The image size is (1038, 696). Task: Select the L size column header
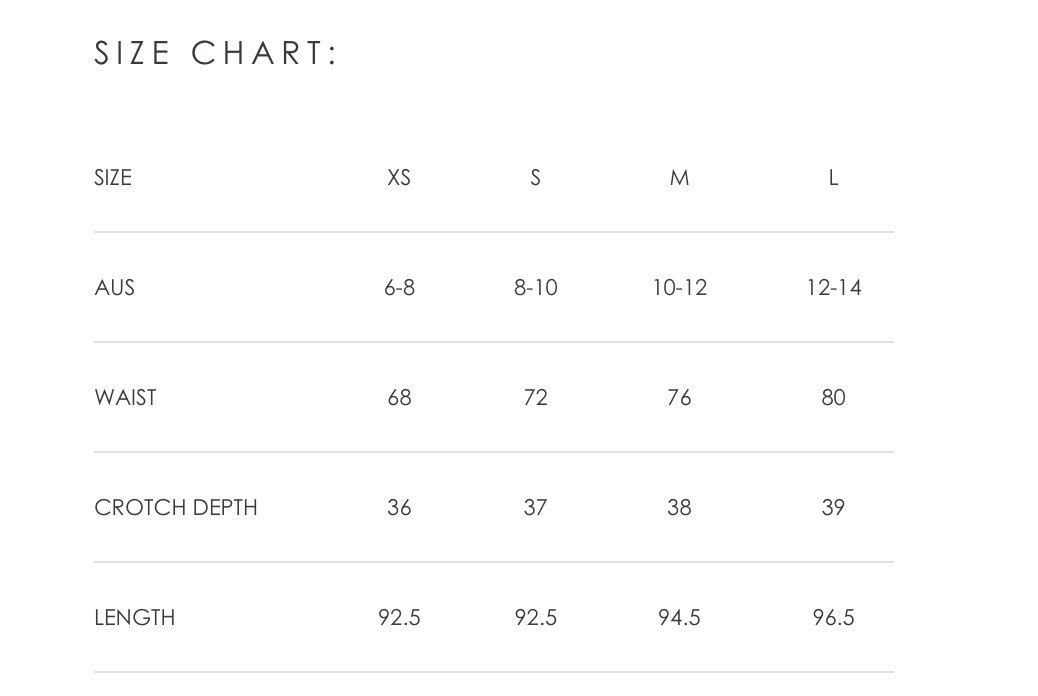(833, 177)
